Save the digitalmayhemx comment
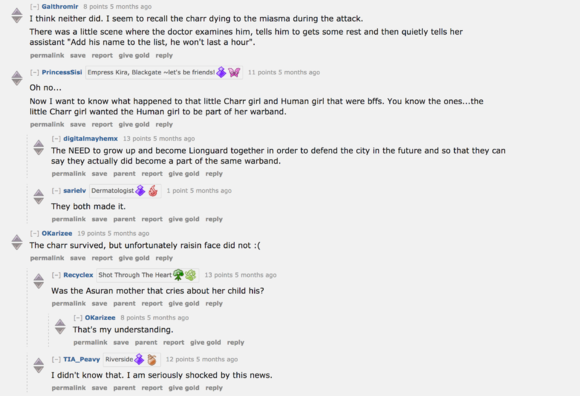This screenshot has width=580, height=396. [100, 174]
